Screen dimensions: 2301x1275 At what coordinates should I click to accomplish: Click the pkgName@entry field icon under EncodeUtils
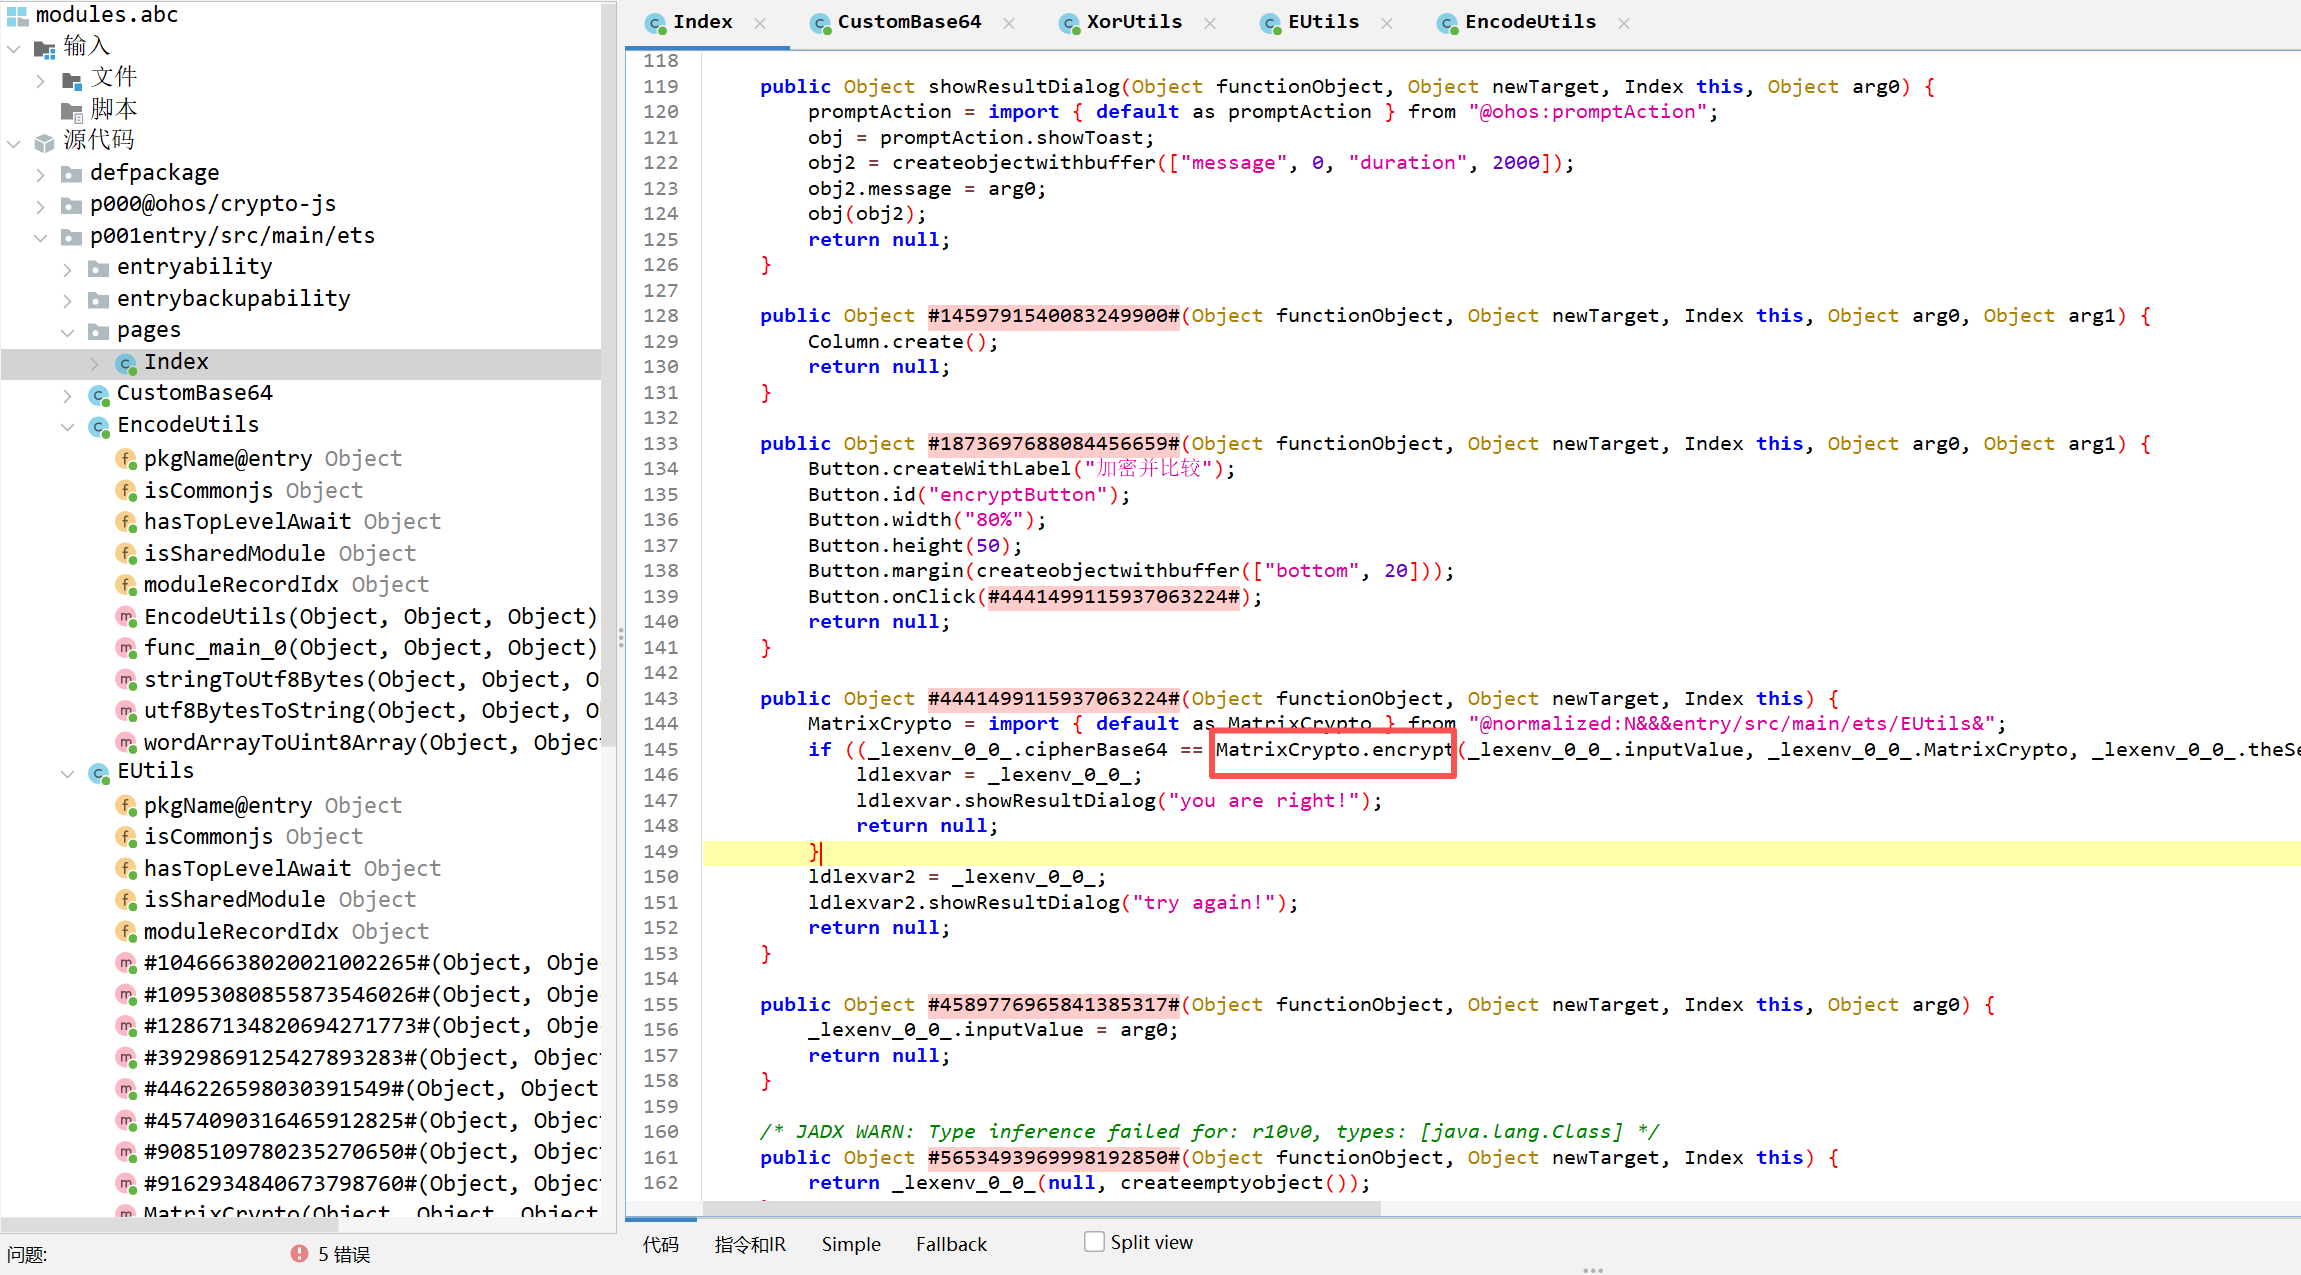pos(126,459)
